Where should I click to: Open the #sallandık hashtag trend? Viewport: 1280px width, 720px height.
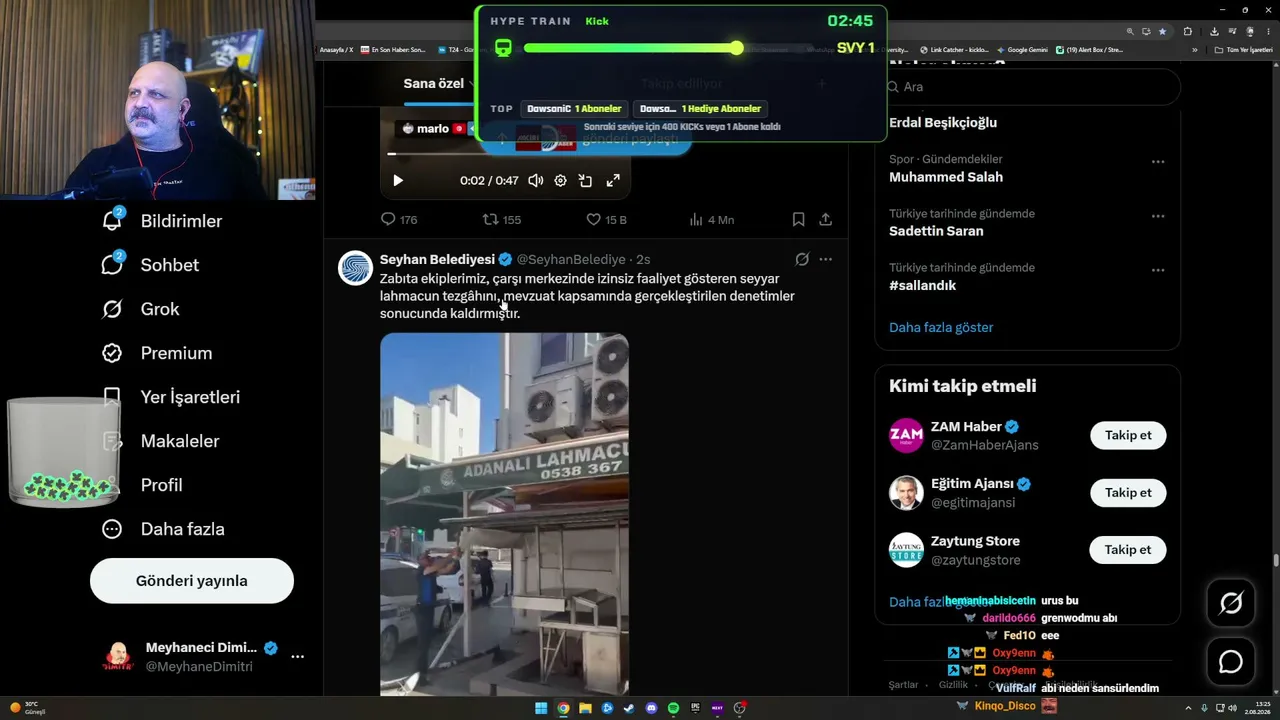pyautogui.click(x=923, y=285)
